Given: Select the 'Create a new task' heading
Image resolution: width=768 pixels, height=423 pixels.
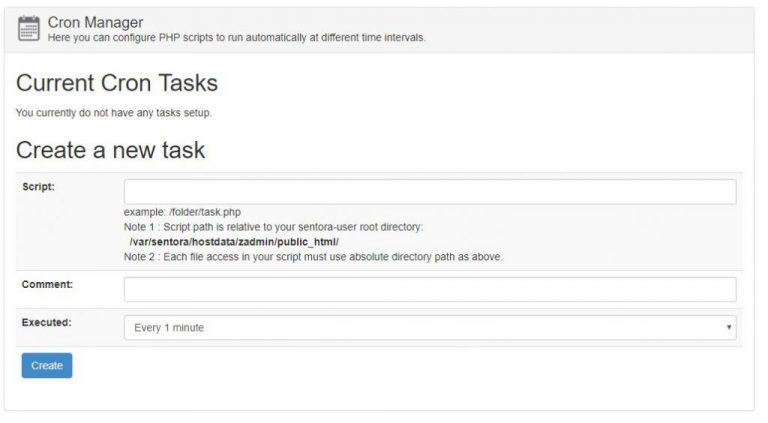Looking at the screenshot, I should point(111,150).
